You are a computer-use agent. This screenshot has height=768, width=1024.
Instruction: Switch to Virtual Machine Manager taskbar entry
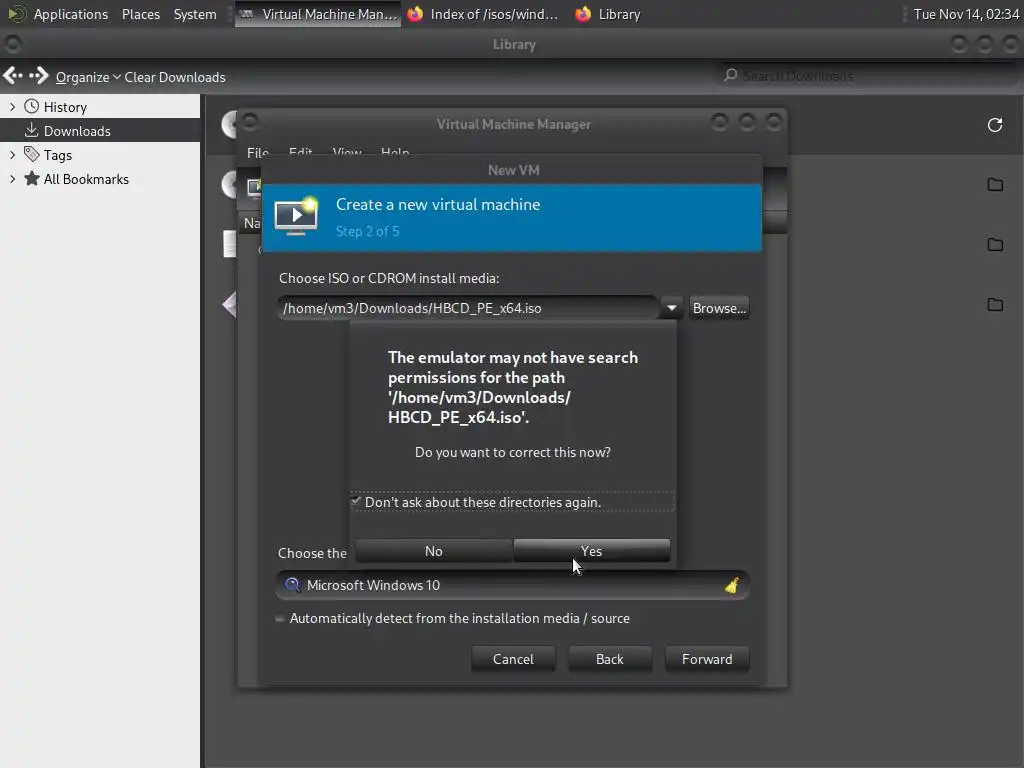click(318, 14)
